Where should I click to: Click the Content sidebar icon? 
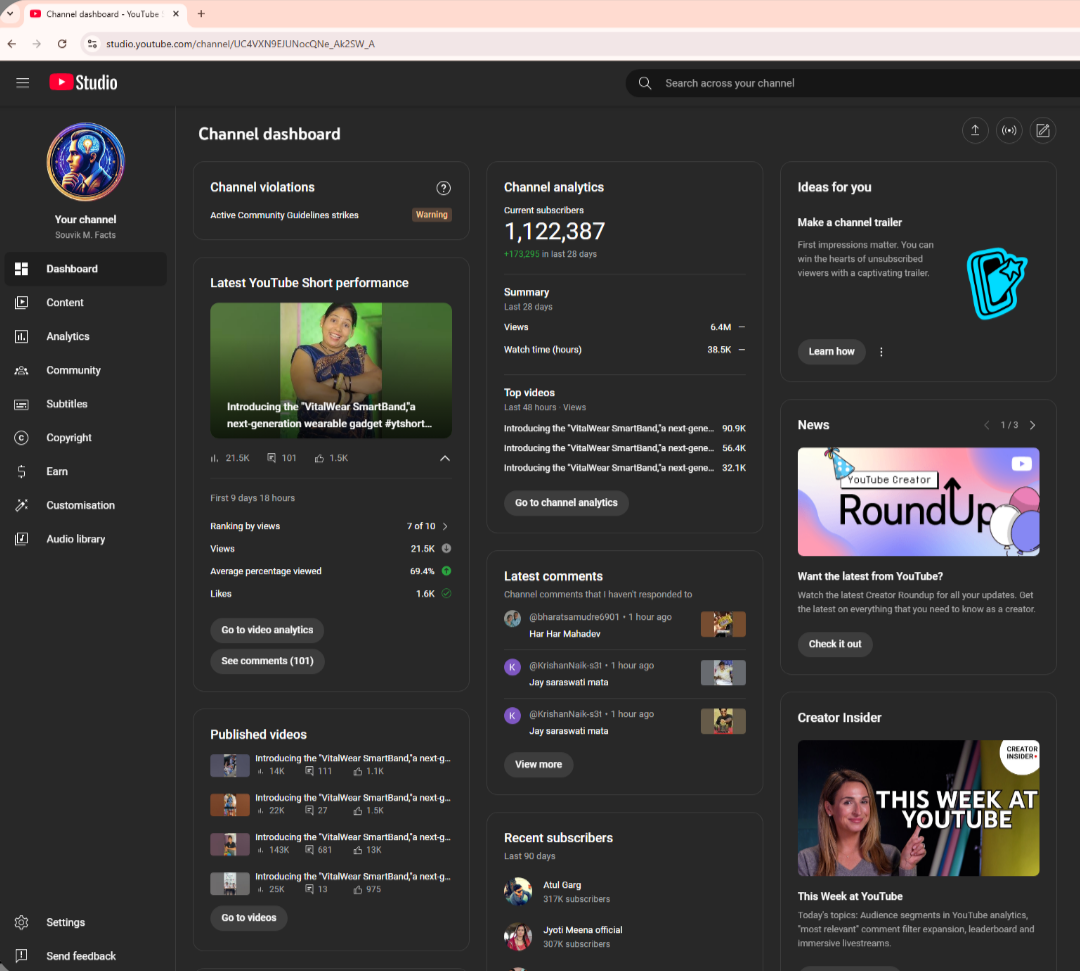21,302
